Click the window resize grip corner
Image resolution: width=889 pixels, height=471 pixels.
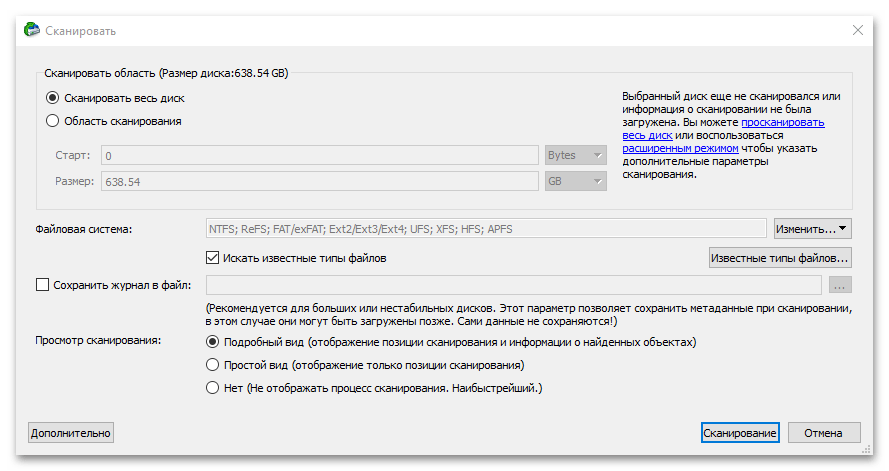pyautogui.click(x=866, y=449)
